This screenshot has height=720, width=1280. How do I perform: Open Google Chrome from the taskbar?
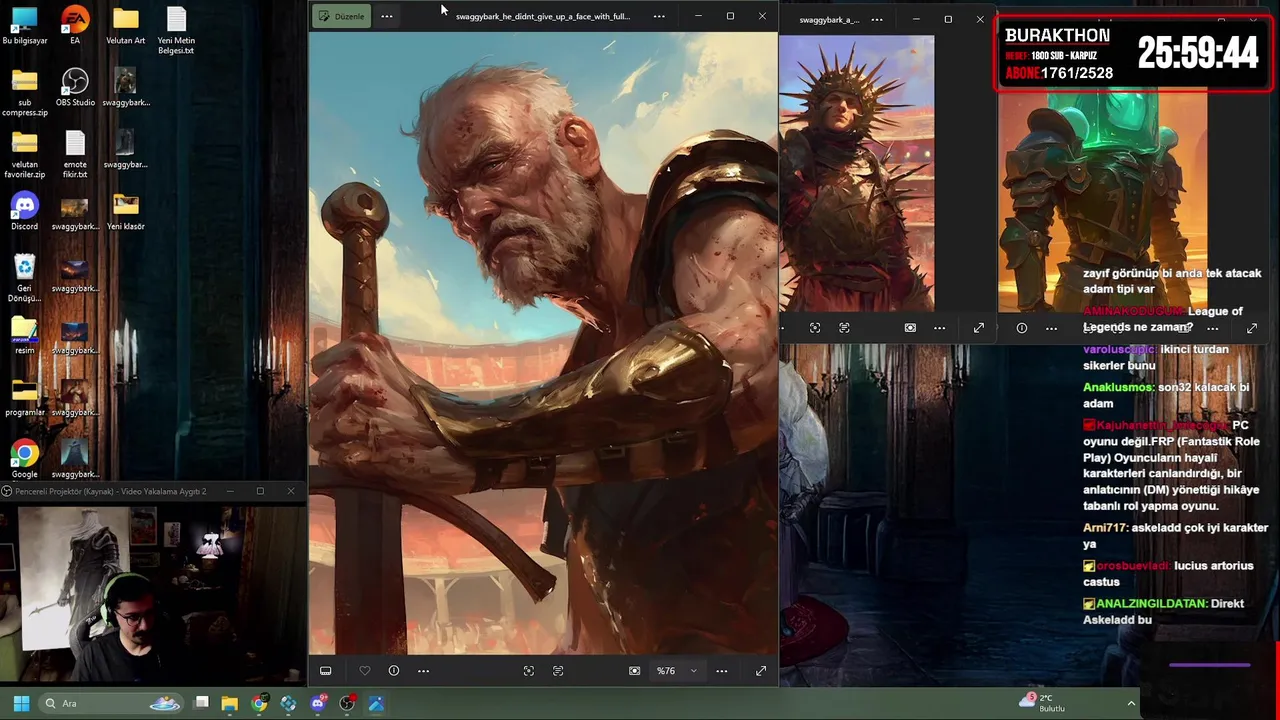coord(259,703)
